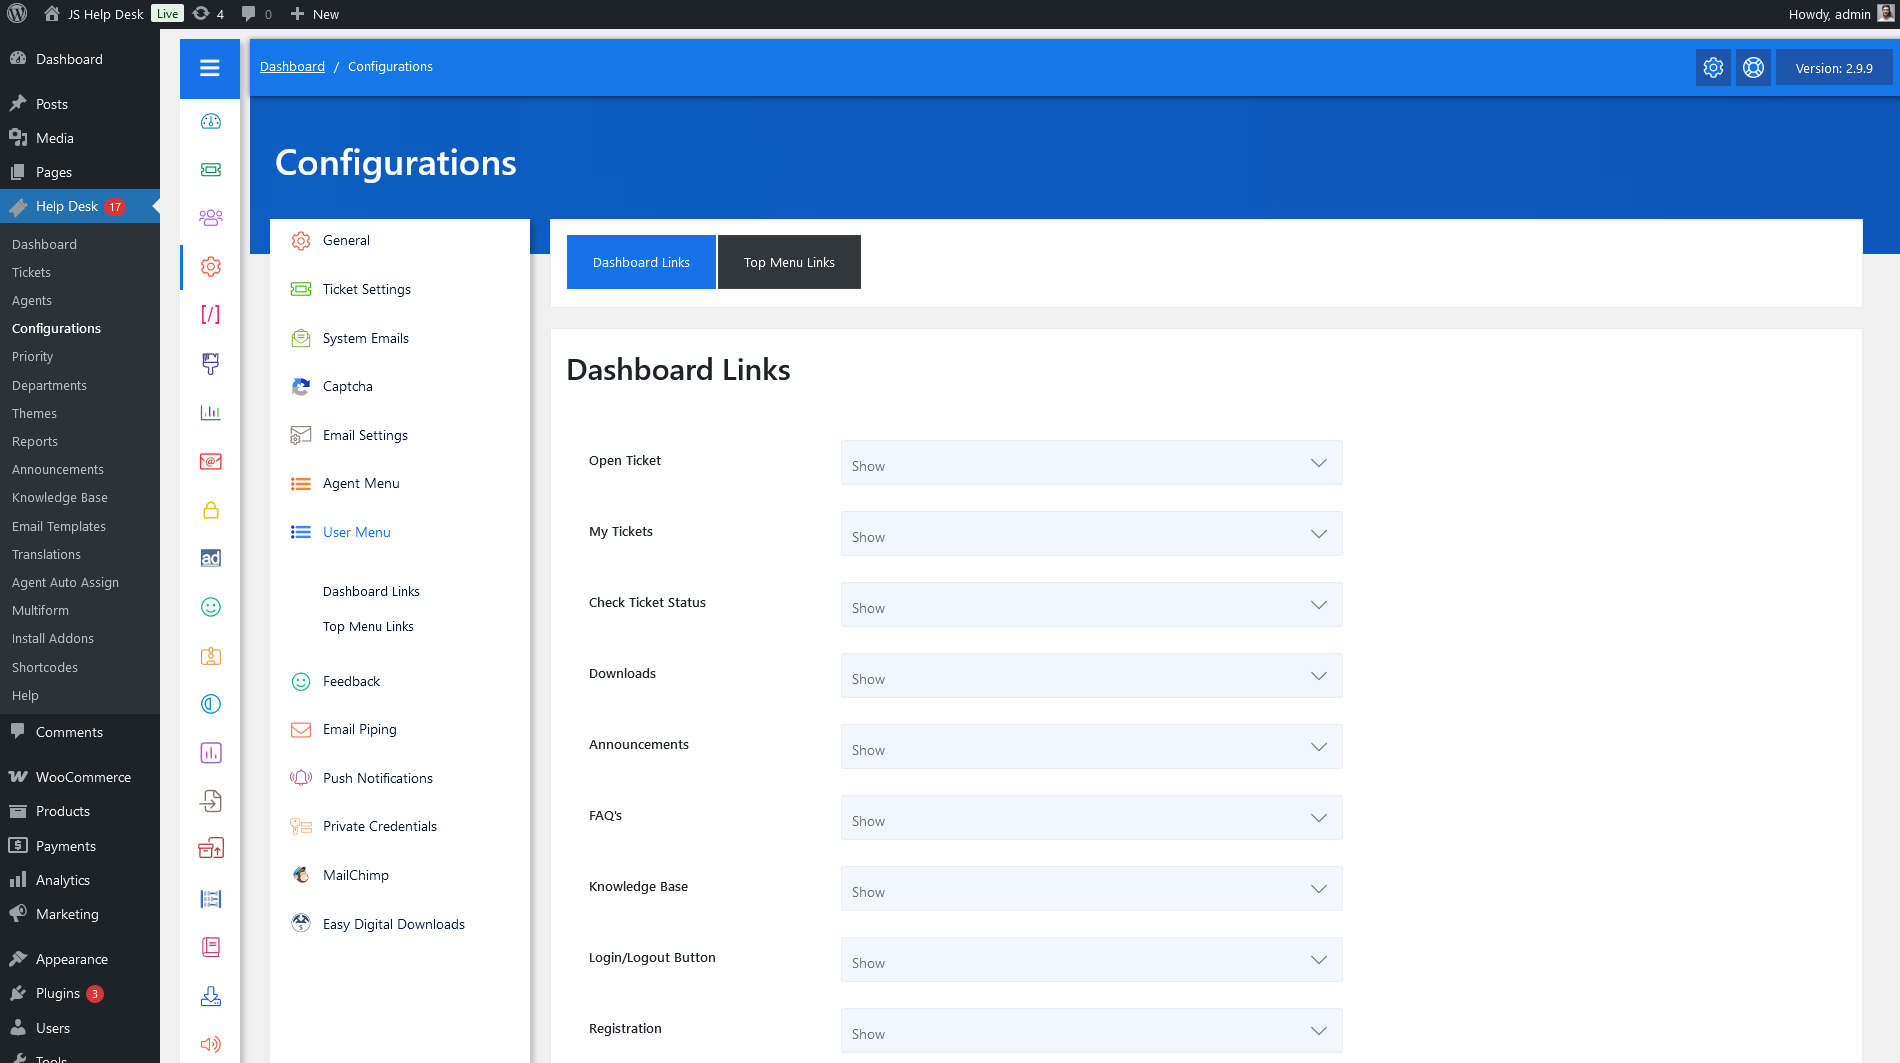This screenshot has width=1900, height=1063.
Task: Click the agents group icon in sidebar
Action: [x=210, y=218]
